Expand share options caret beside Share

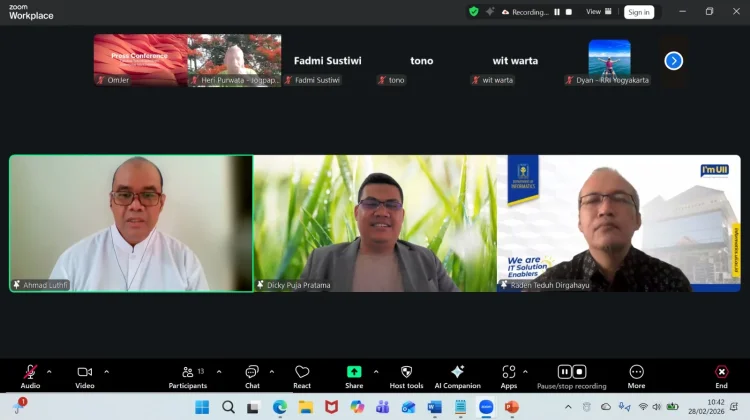[376, 372]
